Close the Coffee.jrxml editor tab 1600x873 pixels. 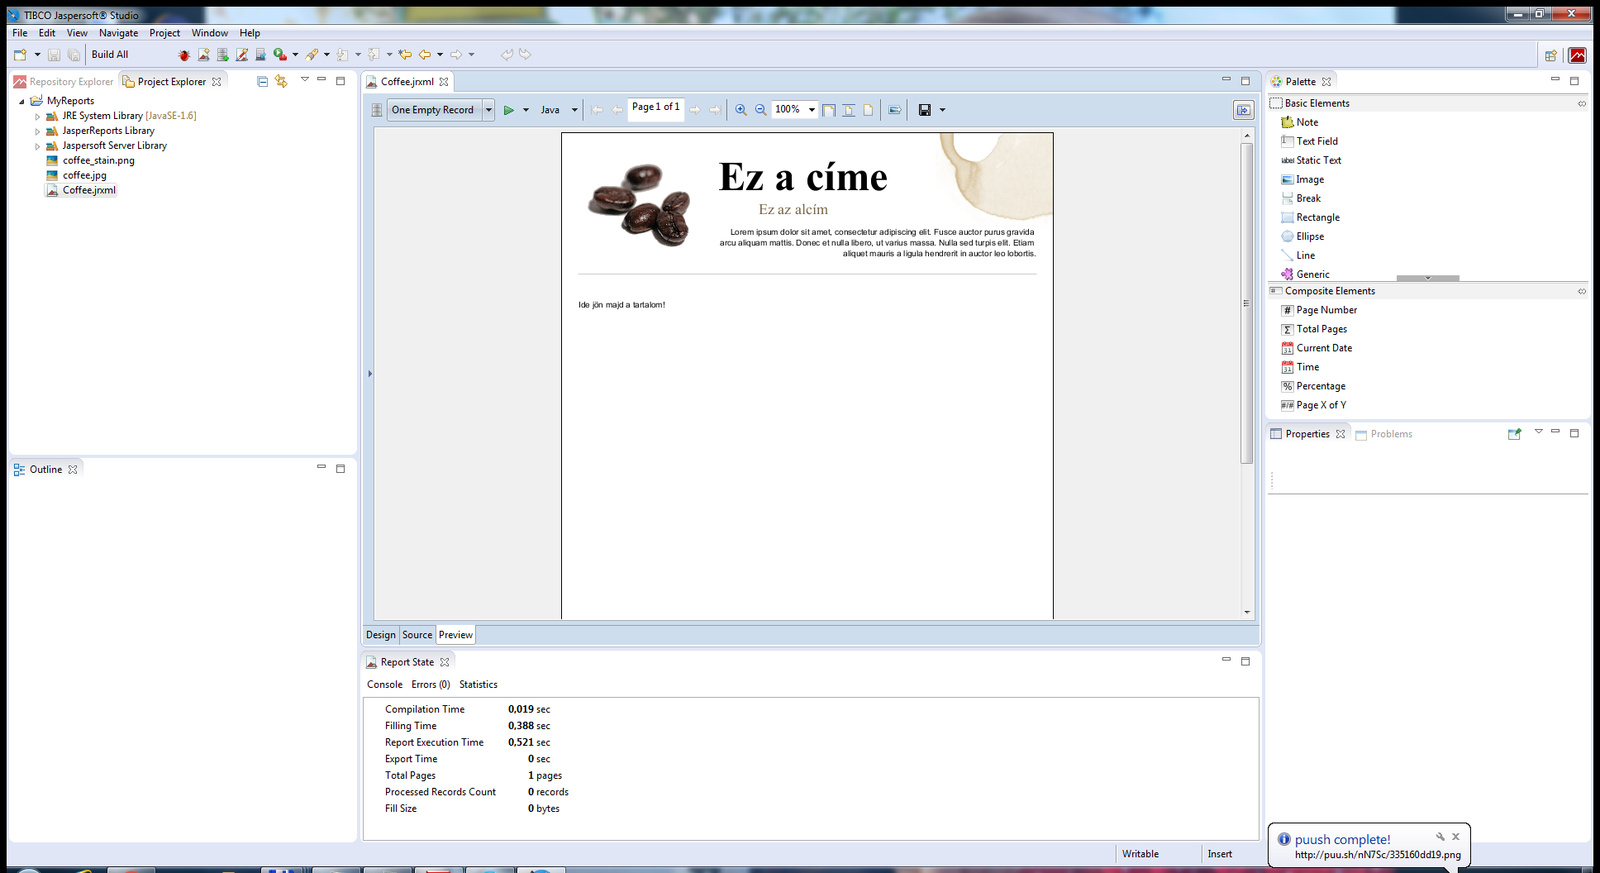point(444,82)
